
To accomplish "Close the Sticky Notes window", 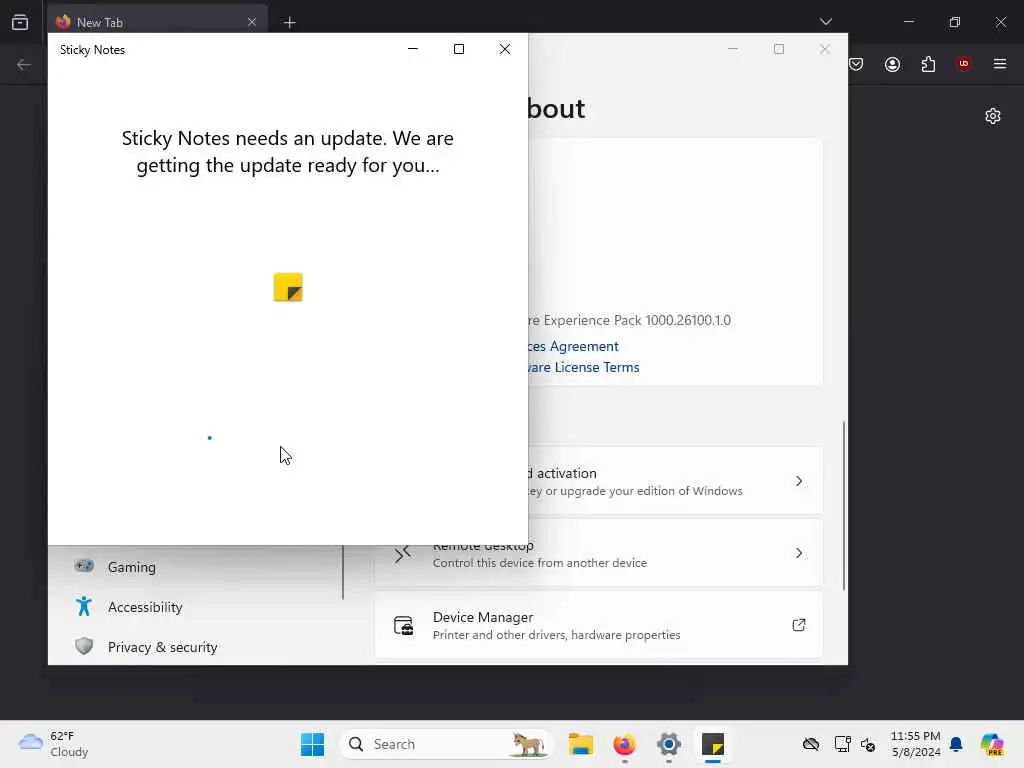I will click(505, 49).
